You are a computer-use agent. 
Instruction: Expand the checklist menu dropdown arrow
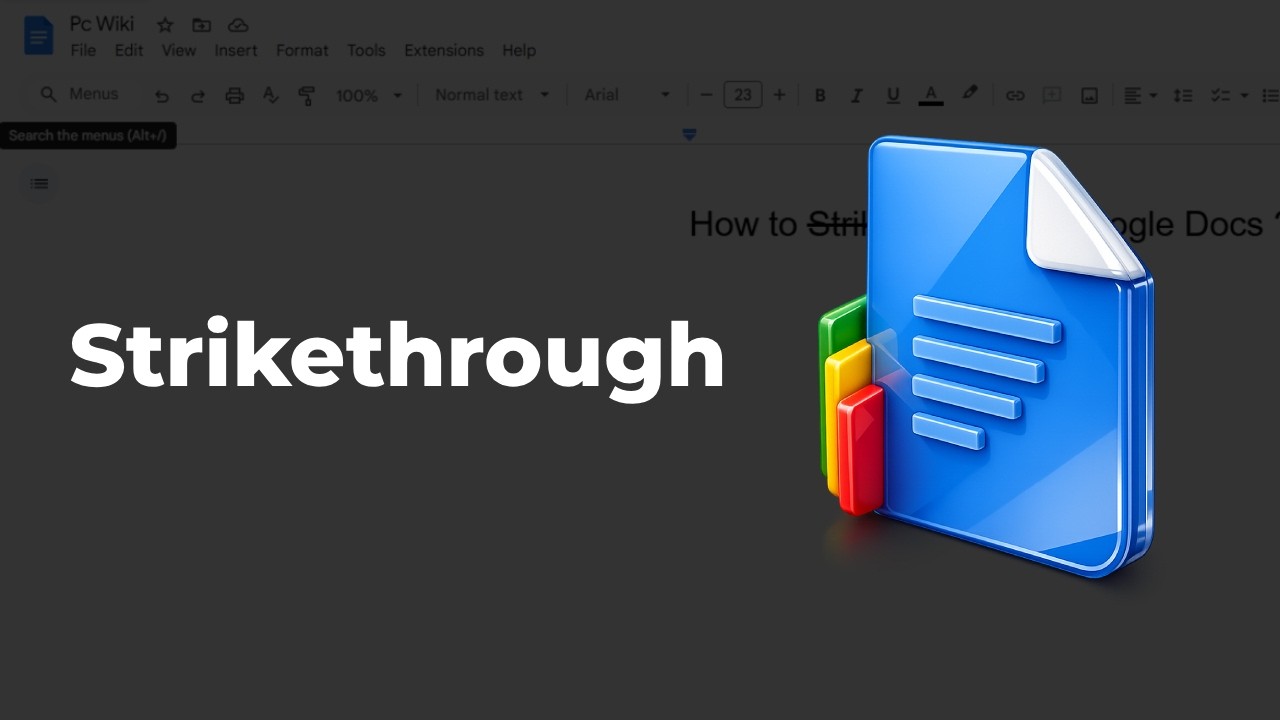click(x=1244, y=95)
